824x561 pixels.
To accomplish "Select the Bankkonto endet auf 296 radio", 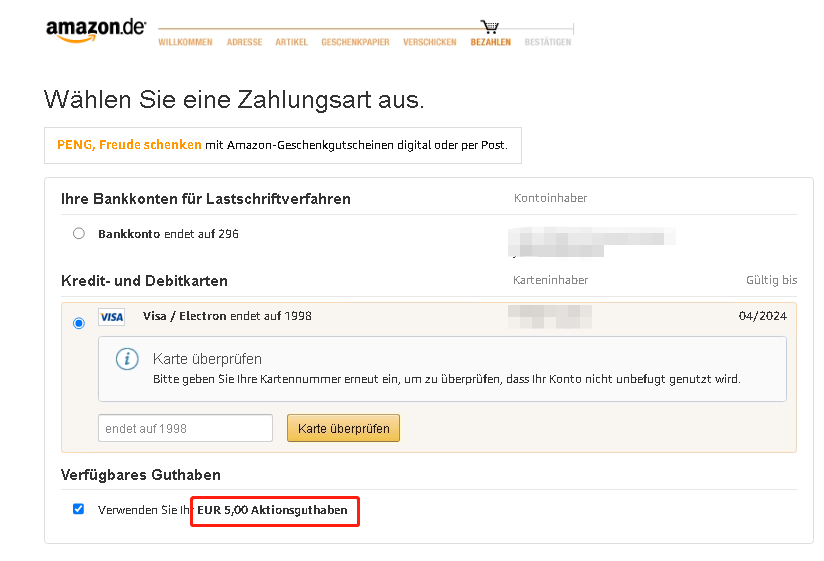I will click(x=79, y=233).
